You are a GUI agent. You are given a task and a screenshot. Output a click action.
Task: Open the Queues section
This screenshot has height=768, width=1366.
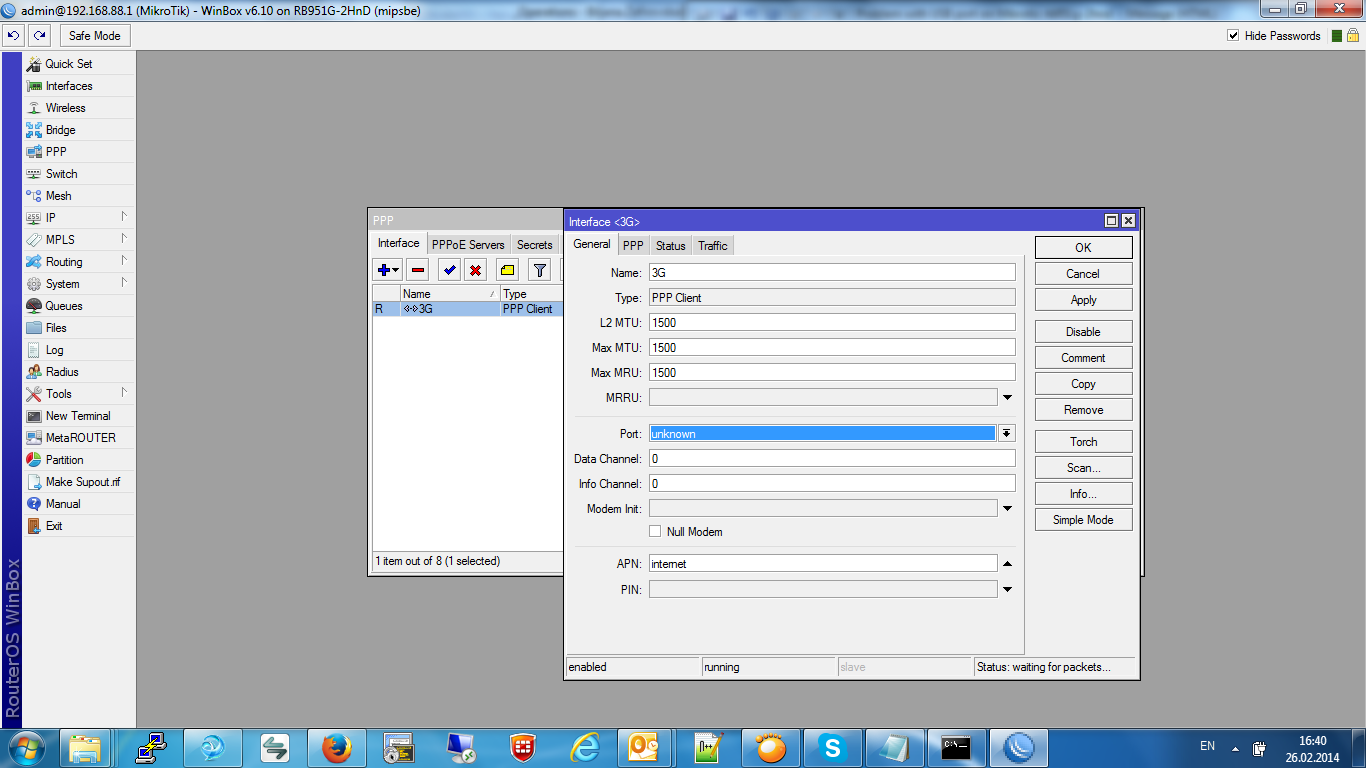click(x=78, y=306)
